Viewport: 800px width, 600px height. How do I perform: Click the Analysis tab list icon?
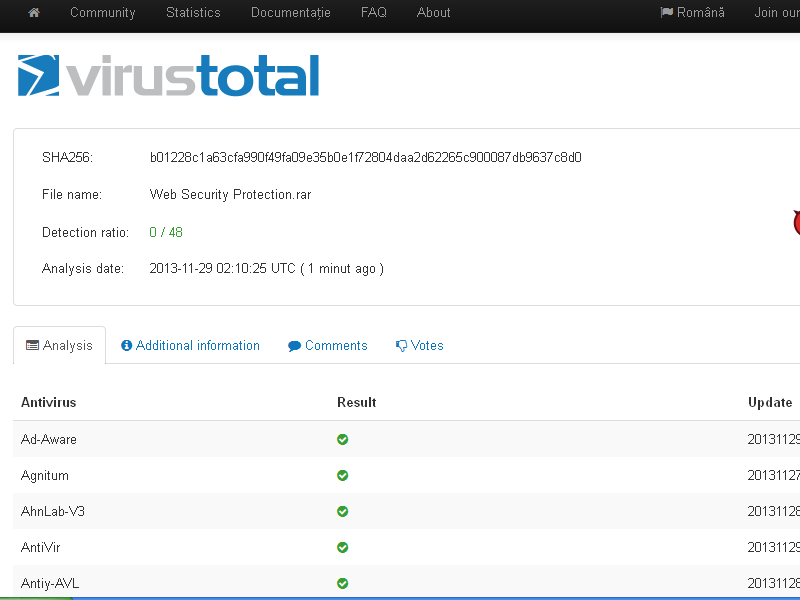[32, 345]
